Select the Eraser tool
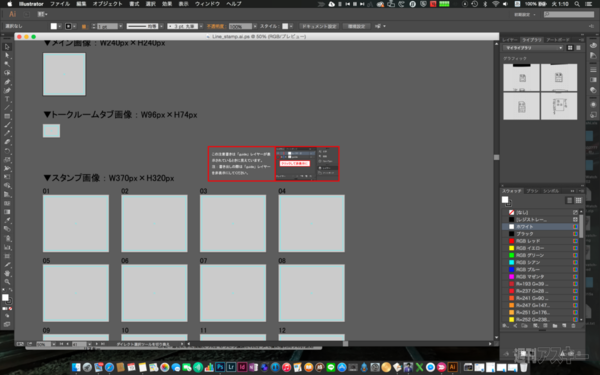The height and width of the screenshot is (375, 600). coord(7,142)
